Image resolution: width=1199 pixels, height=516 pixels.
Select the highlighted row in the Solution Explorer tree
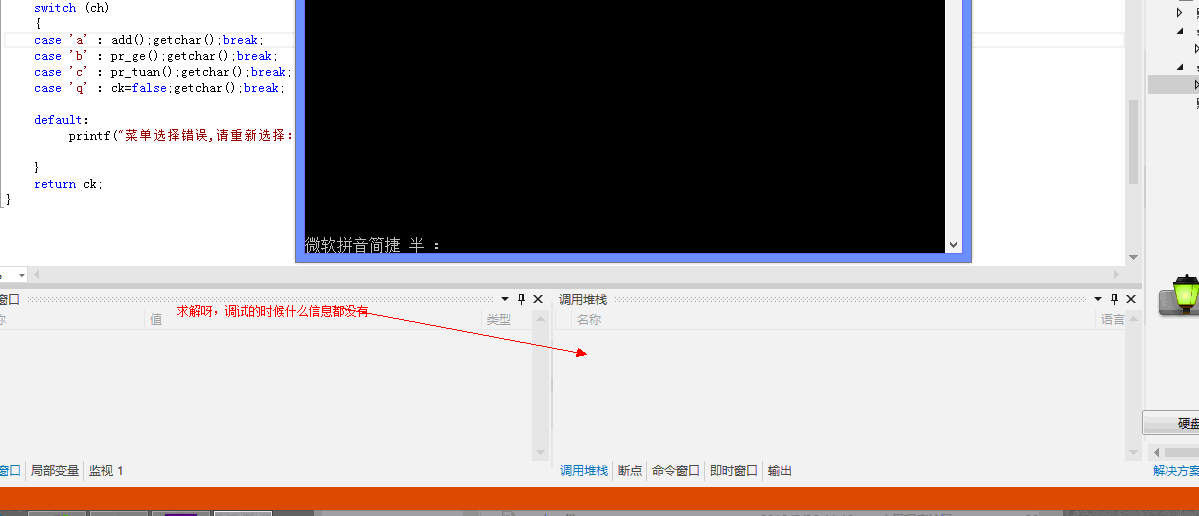[x=1173, y=84]
